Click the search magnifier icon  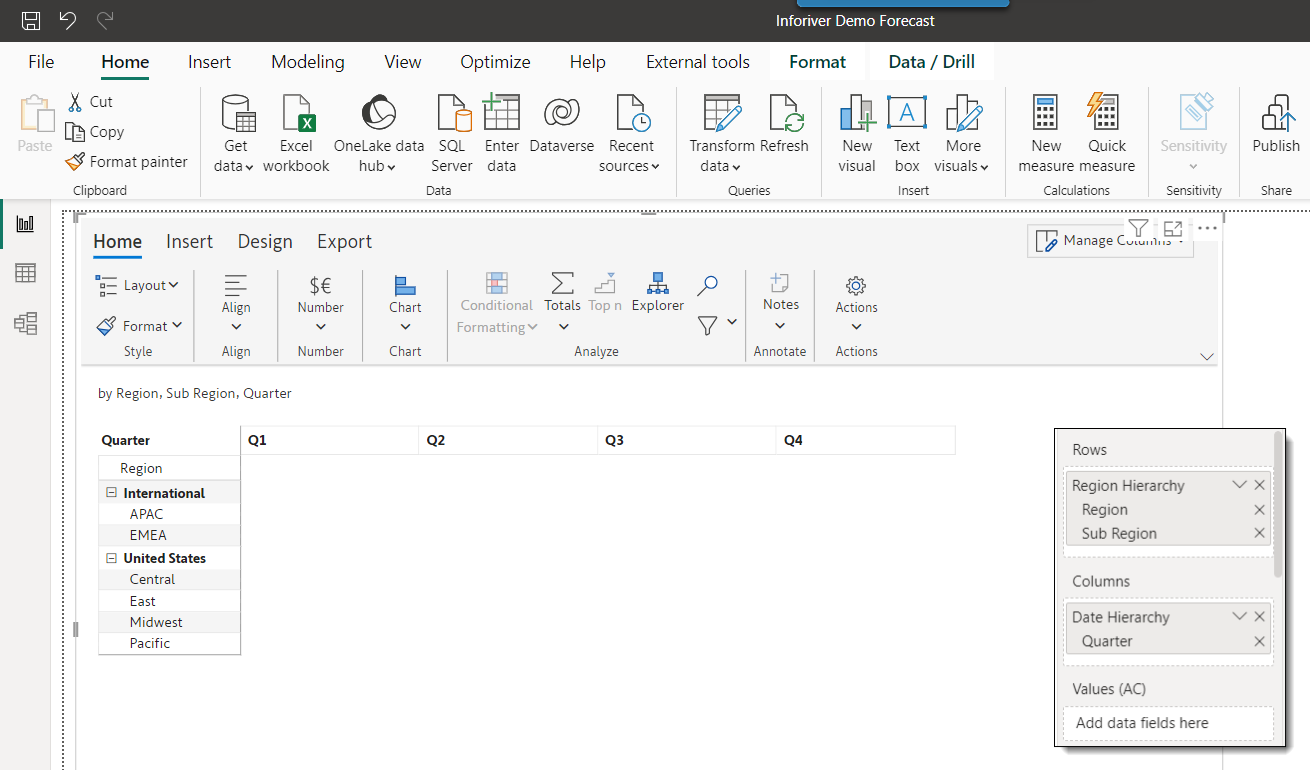tap(707, 286)
